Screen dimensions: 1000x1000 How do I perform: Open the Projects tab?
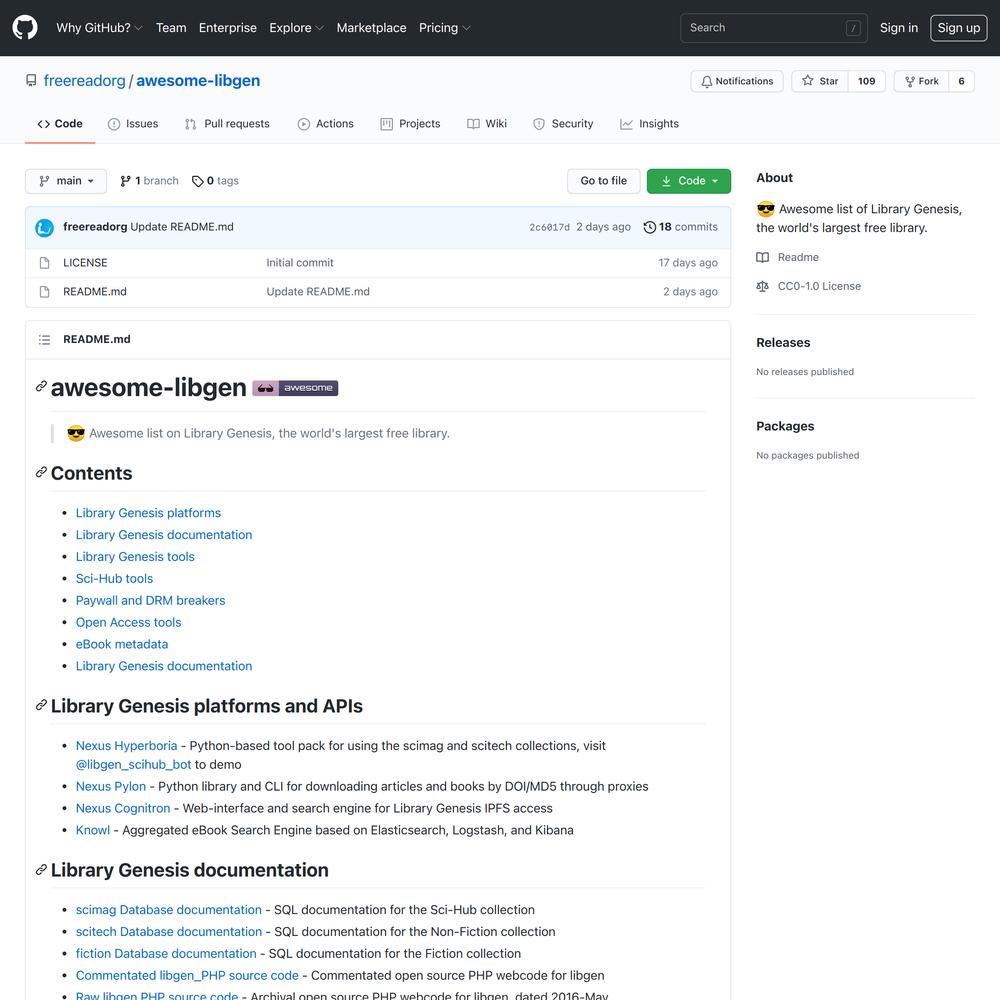pos(410,124)
